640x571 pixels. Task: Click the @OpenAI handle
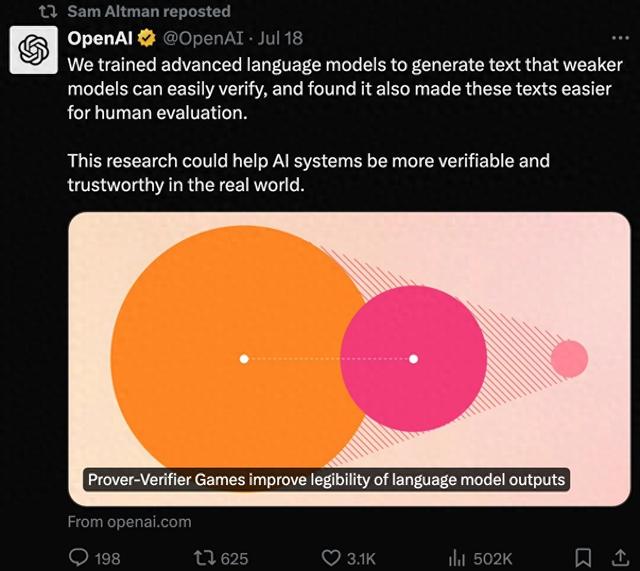[200, 38]
